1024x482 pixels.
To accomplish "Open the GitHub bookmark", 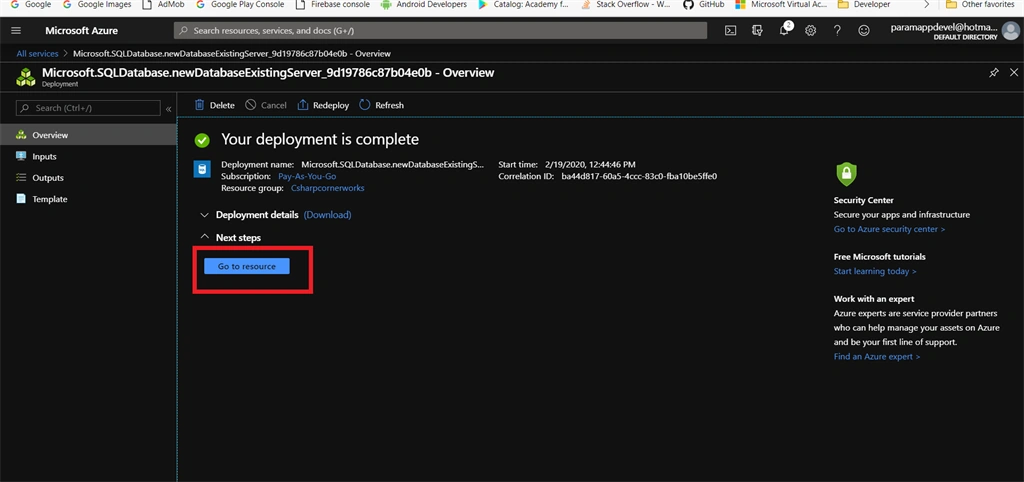I will coord(703,5).
